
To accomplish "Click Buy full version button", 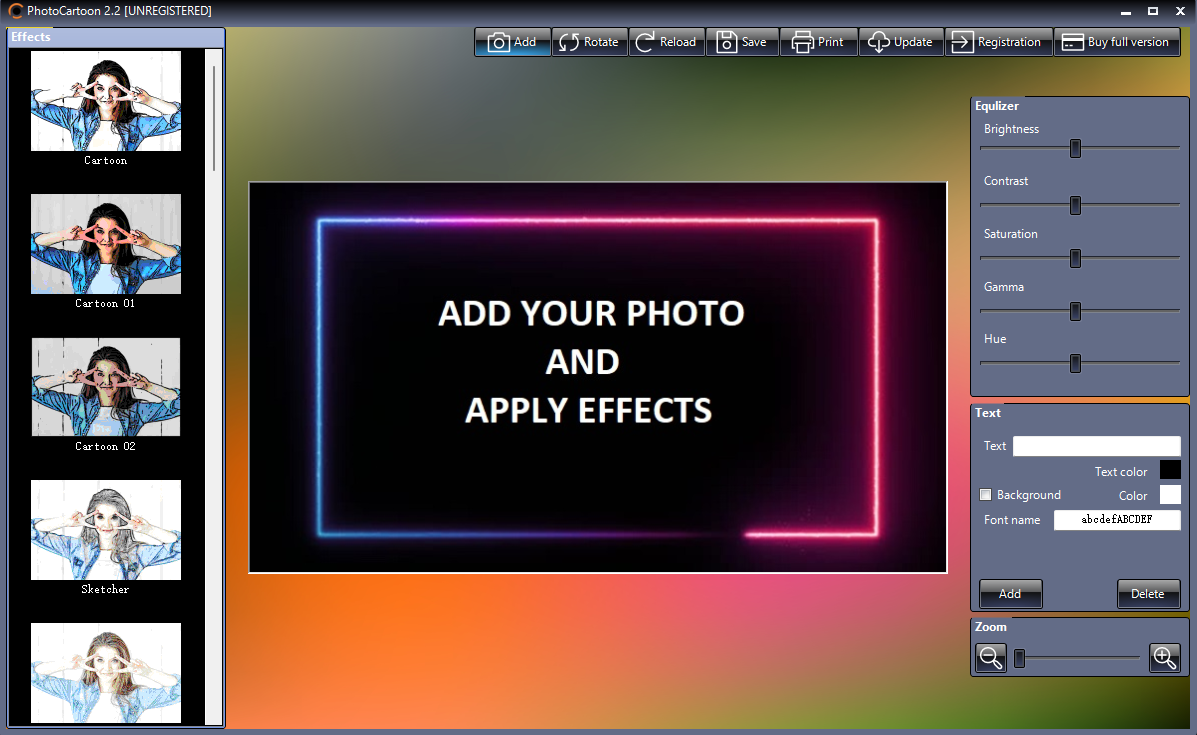I will (1116, 42).
